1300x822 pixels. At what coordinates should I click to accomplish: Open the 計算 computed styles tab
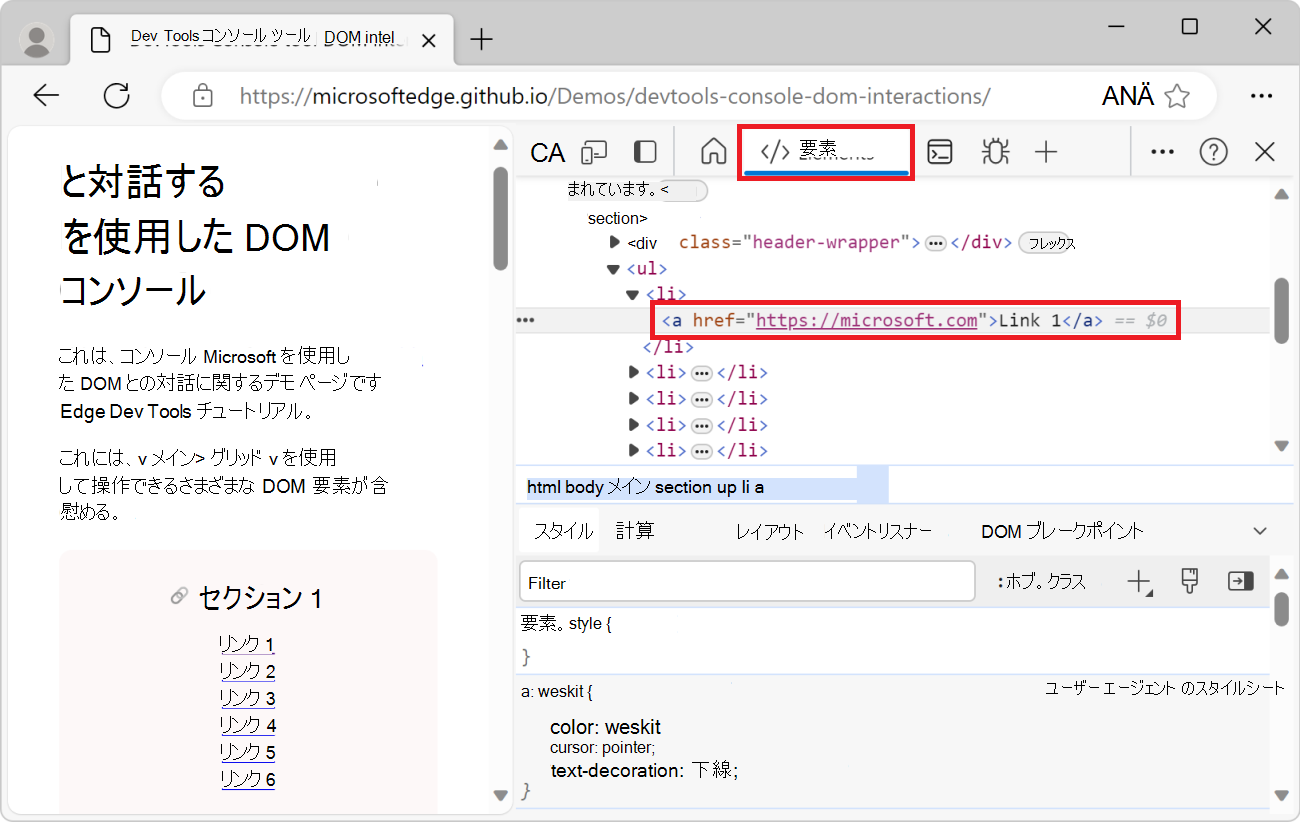pos(635,530)
